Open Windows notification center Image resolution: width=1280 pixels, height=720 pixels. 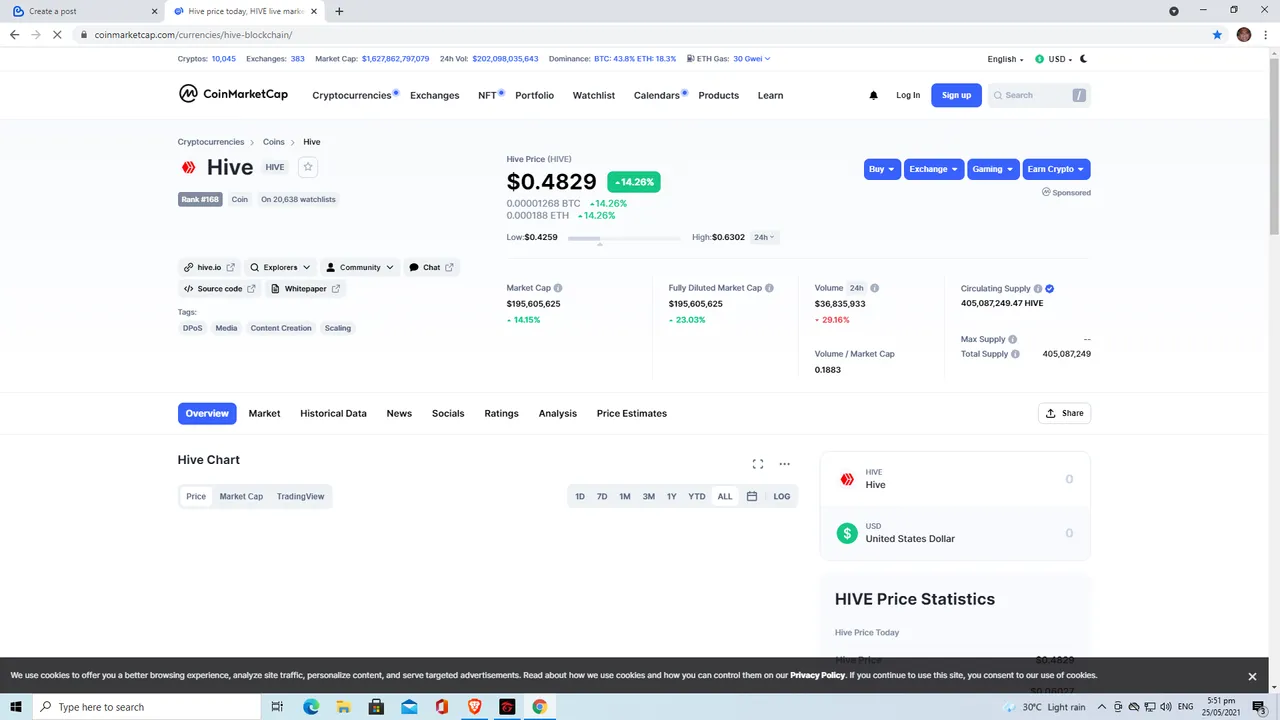[x=1259, y=707]
